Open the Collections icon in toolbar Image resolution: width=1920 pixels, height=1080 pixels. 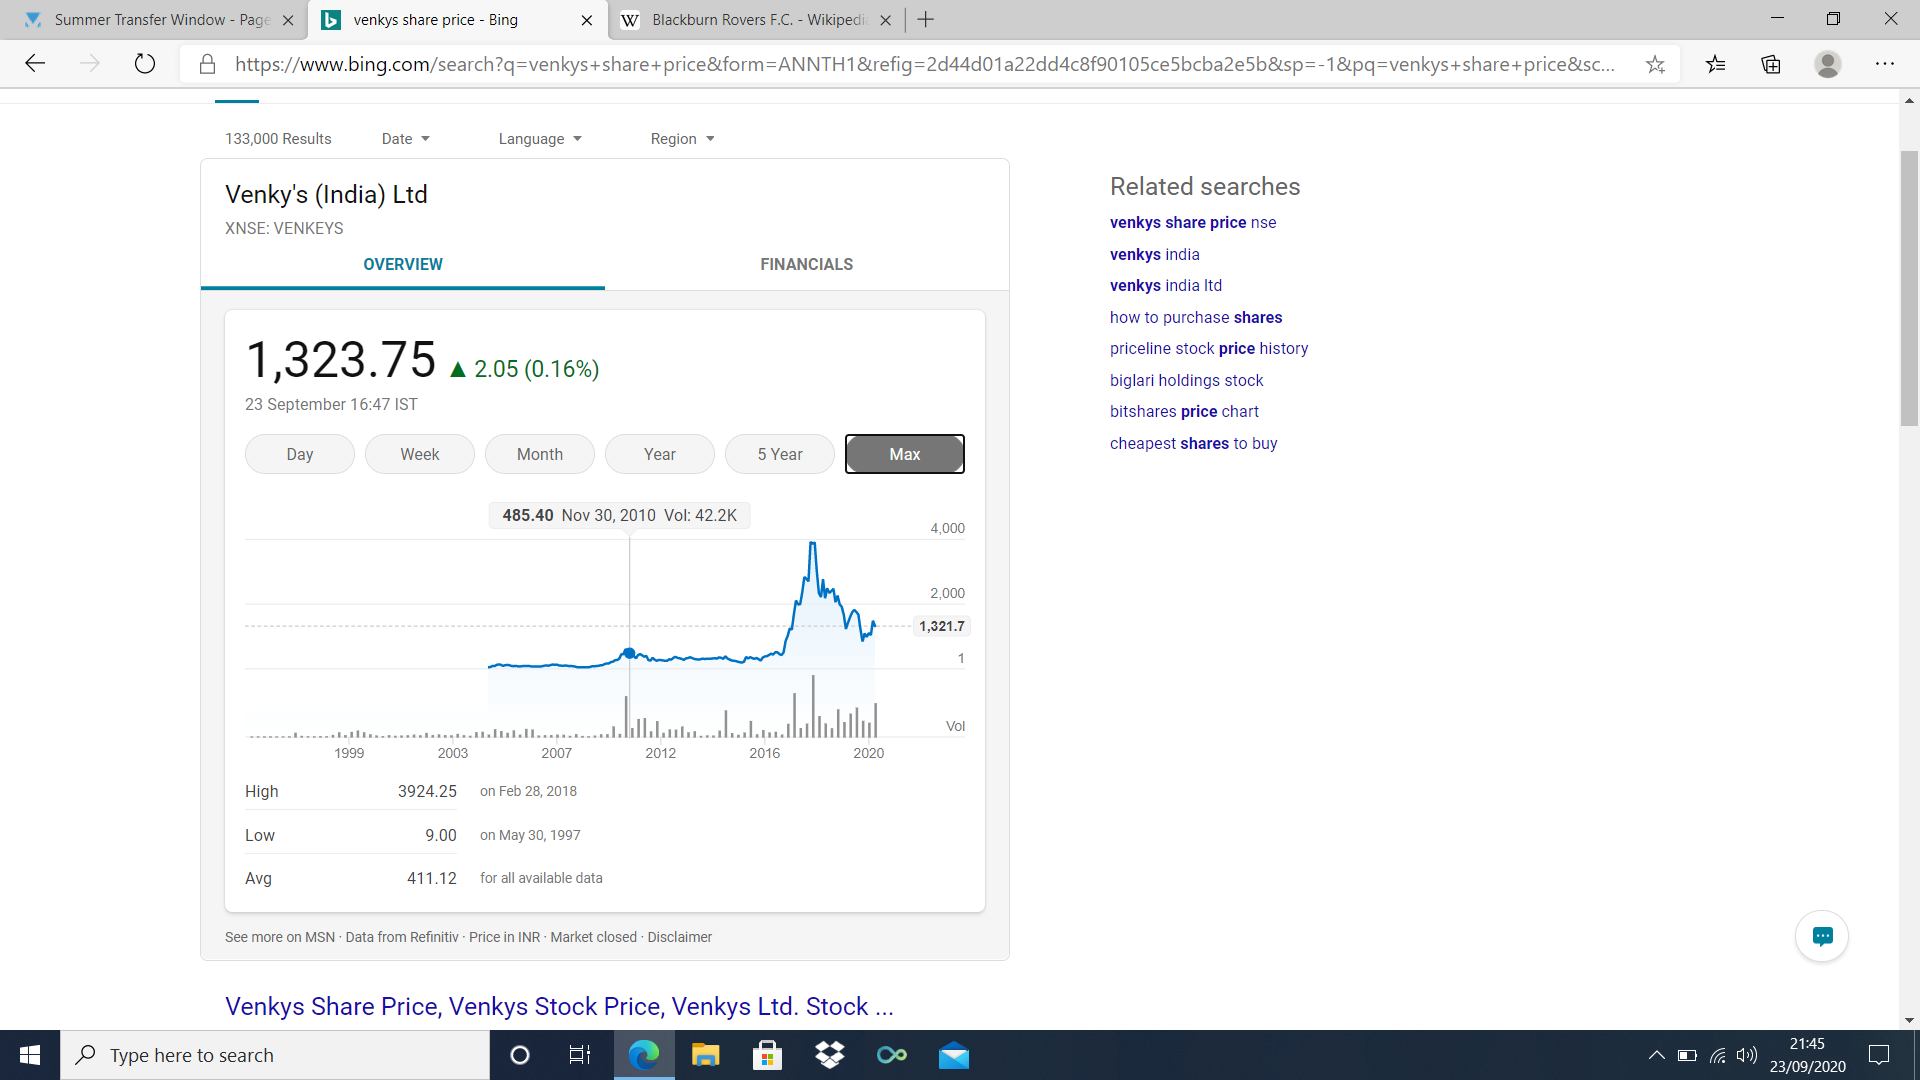point(1771,64)
